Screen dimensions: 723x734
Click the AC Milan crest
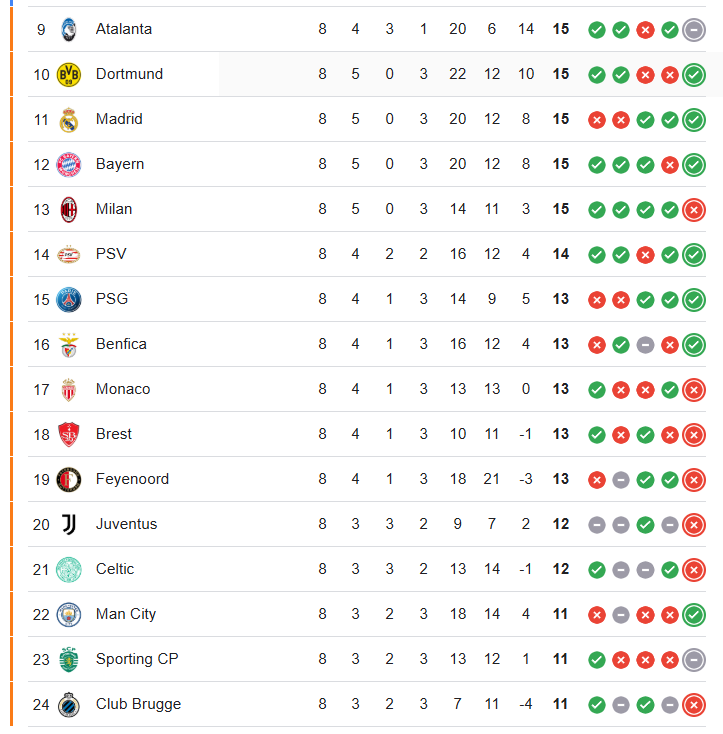pos(69,210)
